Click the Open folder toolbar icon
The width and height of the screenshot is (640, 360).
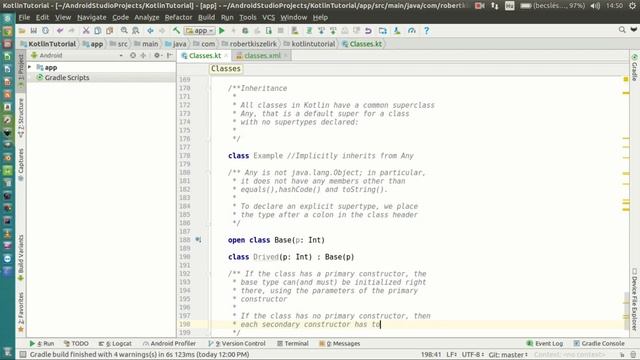tap(22, 31)
